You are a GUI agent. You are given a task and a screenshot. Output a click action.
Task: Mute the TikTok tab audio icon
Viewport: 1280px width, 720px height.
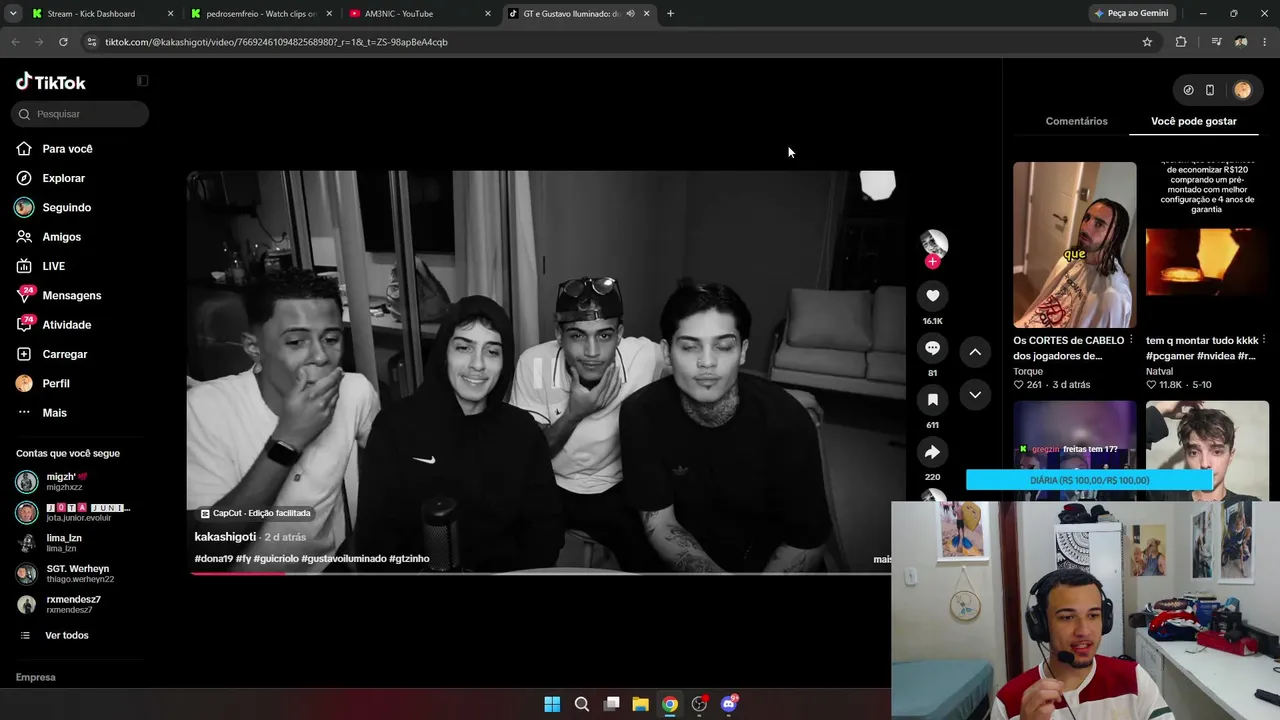click(630, 14)
